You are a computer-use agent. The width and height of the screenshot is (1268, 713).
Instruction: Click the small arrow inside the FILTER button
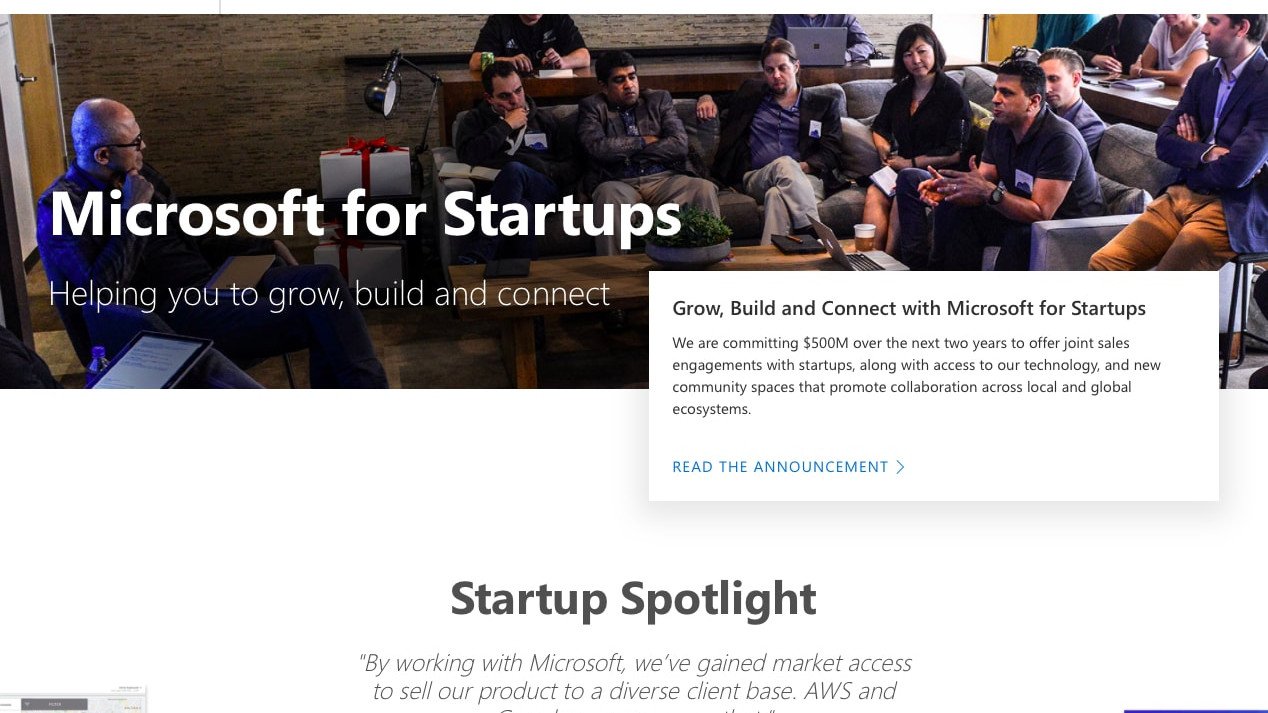tap(80, 704)
